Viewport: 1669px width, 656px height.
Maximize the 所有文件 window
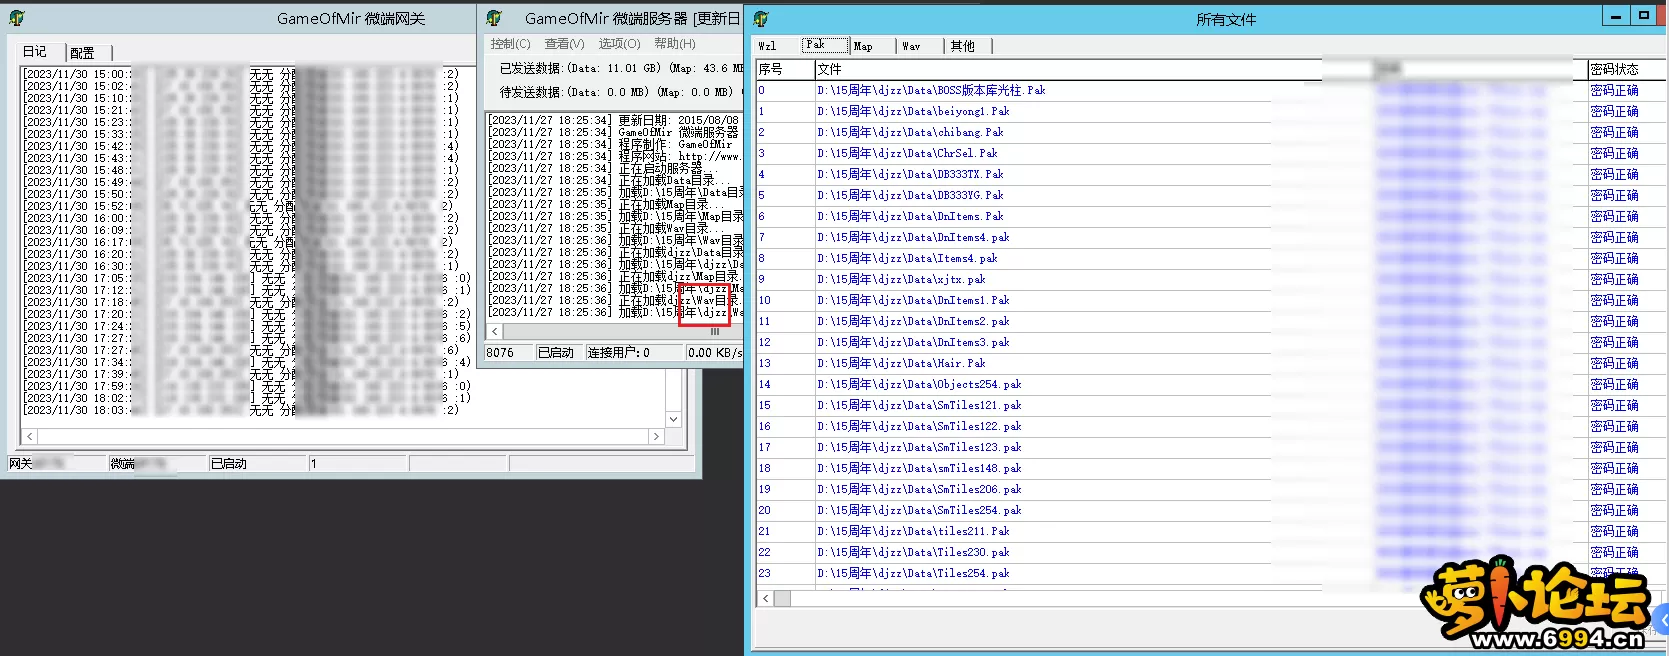coord(1644,16)
